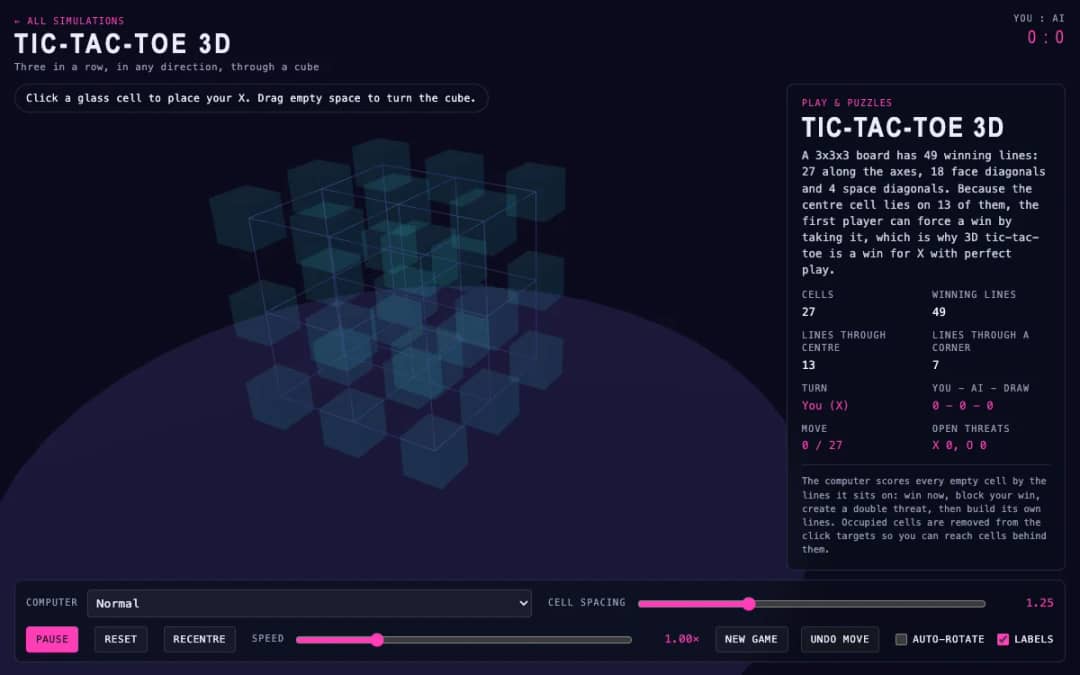Click the Speed slider handle

click(x=377, y=640)
